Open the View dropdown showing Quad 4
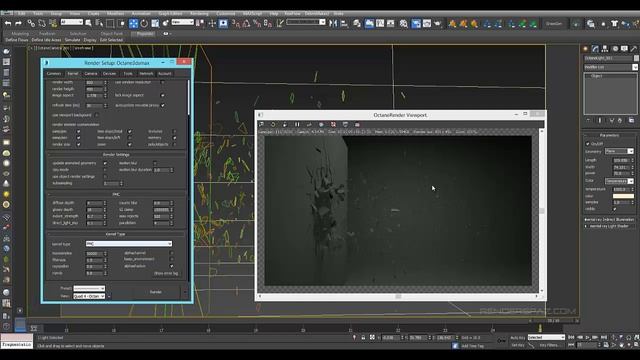The height and width of the screenshot is (360, 640). [x=89, y=296]
